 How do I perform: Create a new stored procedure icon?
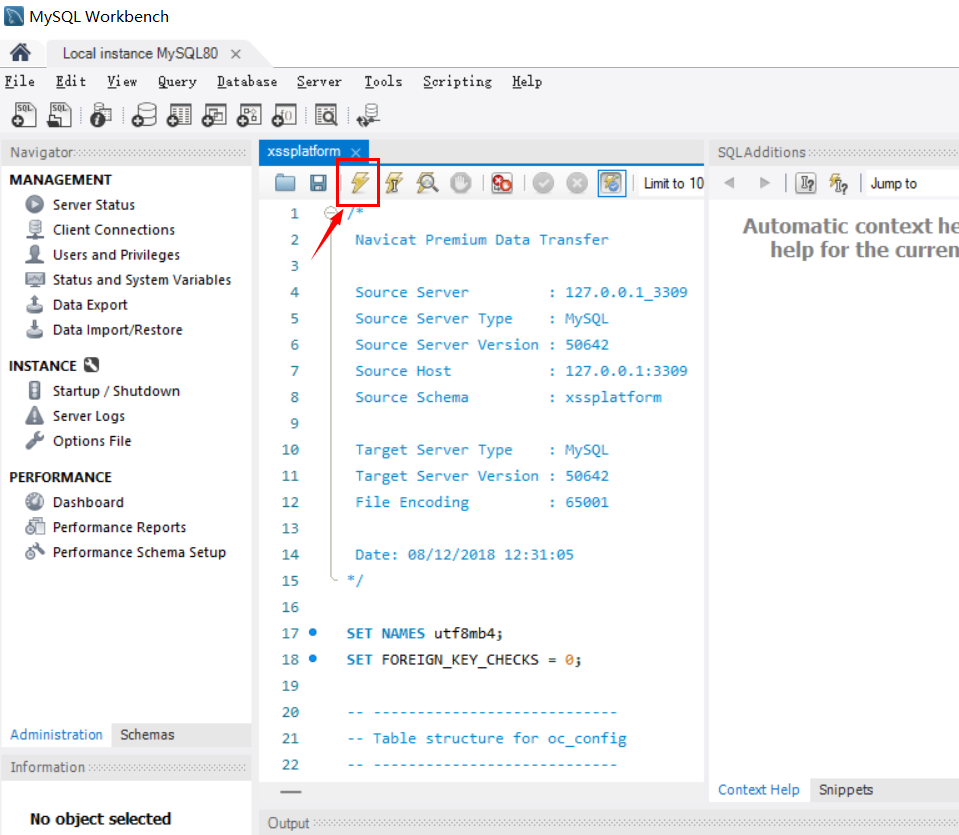pos(250,114)
